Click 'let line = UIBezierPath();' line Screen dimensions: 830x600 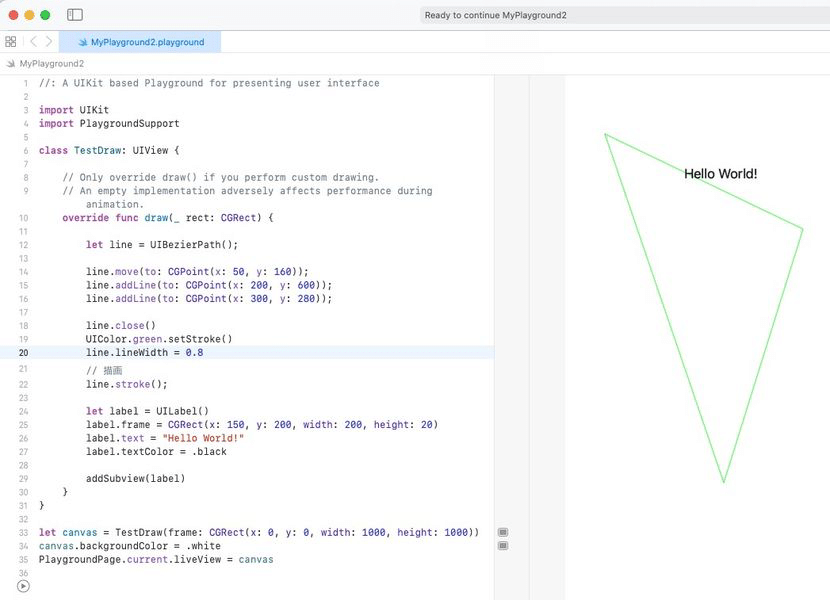(x=162, y=245)
